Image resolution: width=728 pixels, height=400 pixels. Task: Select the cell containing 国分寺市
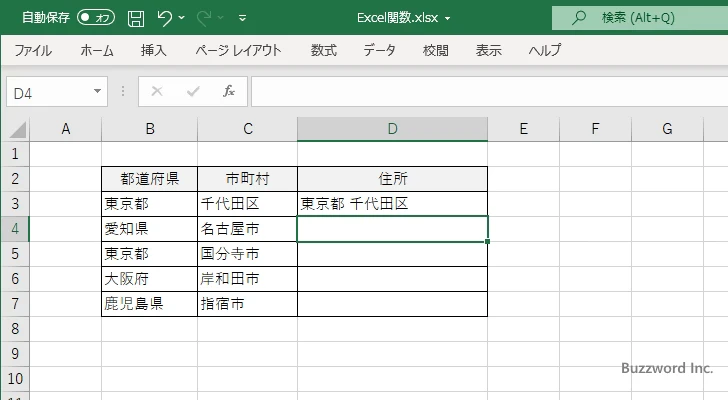pyautogui.click(x=247, y=254)
